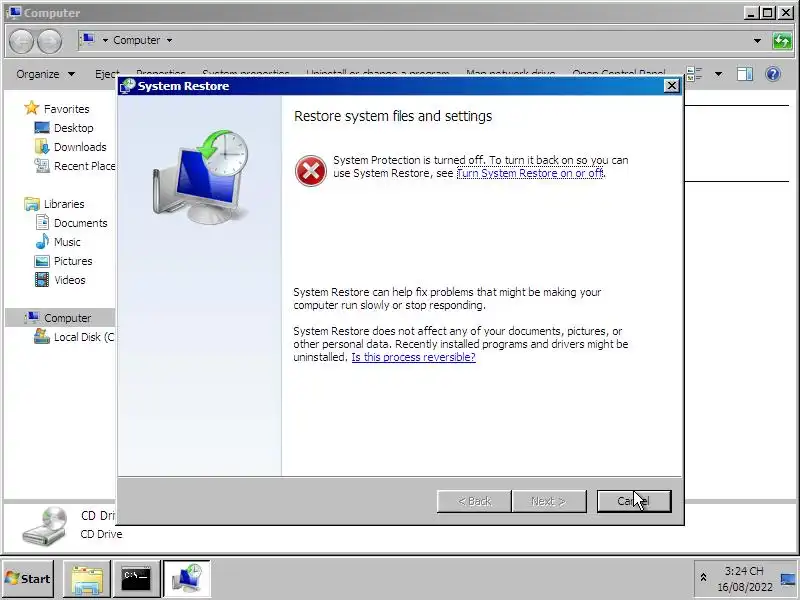The height and width of the screenshot is (600, 800).
Task: Go forward in Computer window
Action: click(49, 41)
